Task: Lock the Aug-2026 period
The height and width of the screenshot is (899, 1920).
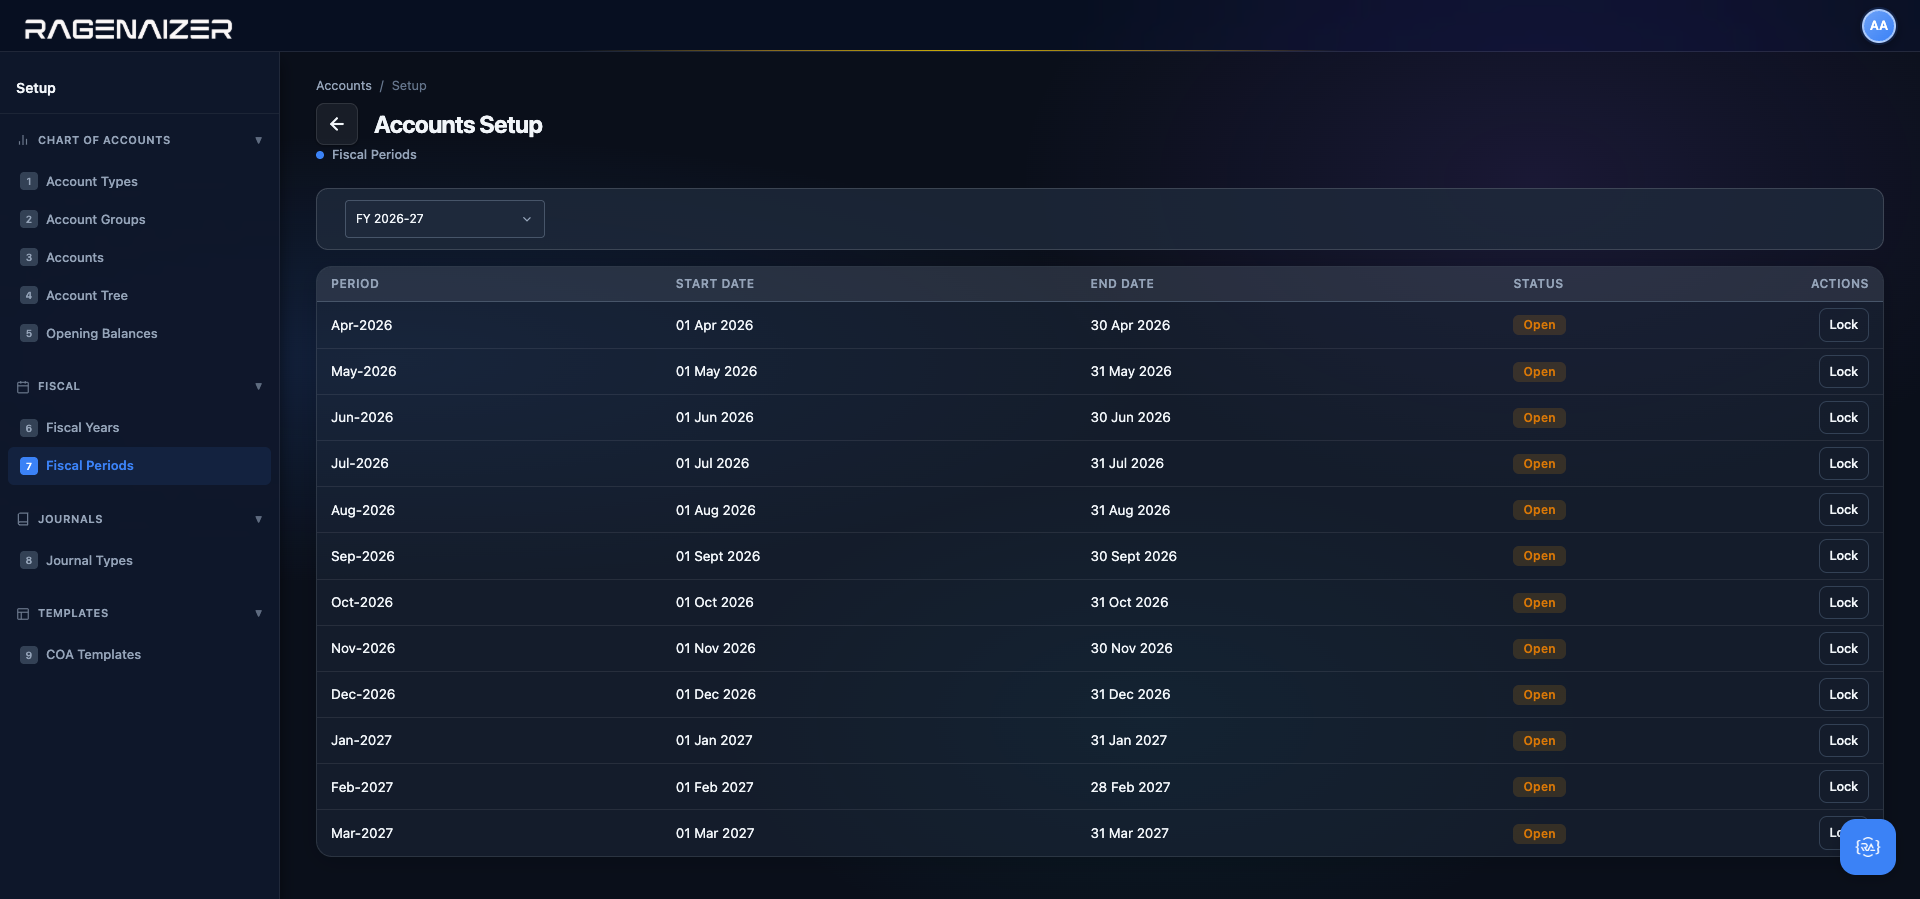Action: point(1843,510)
